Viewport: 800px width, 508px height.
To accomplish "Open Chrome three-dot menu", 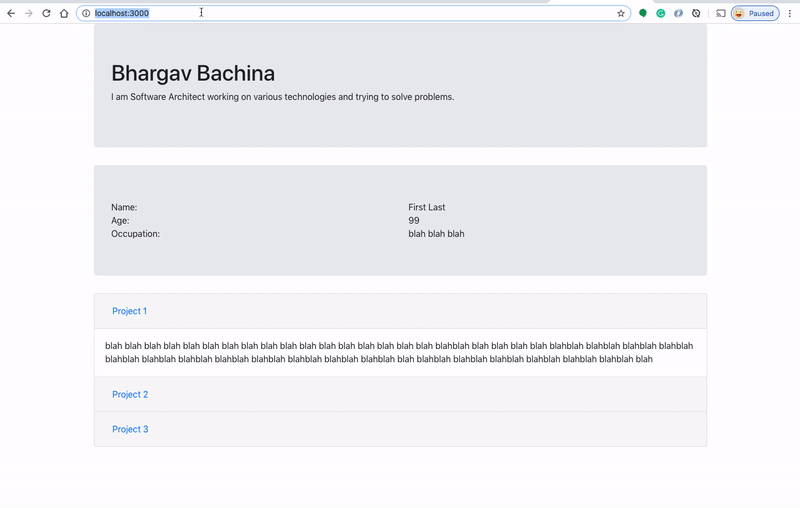I will point(789,13).
